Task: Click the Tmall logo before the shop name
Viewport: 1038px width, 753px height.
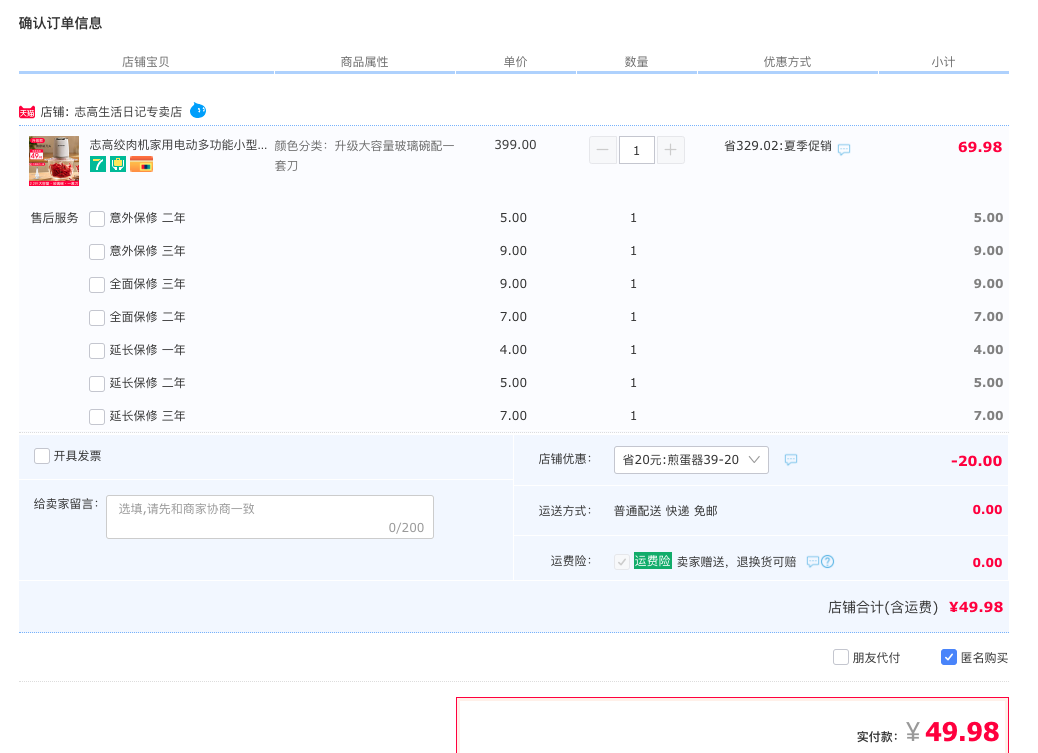Action: 27,113
